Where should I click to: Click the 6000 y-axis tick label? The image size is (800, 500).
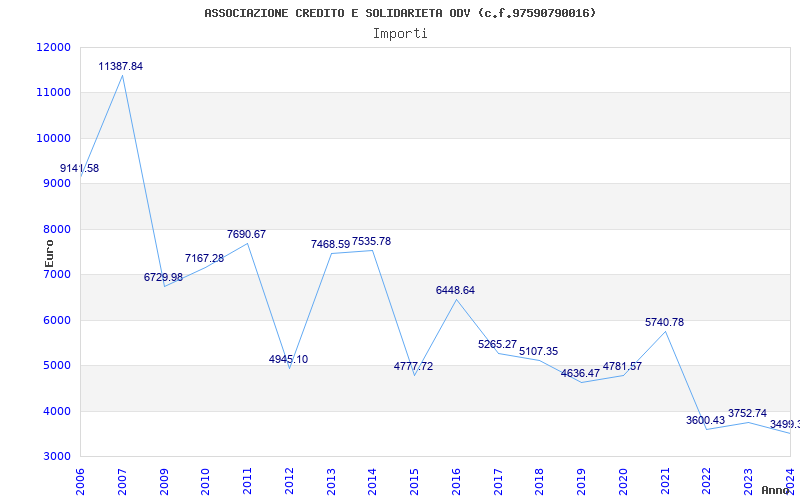(57, 320)
